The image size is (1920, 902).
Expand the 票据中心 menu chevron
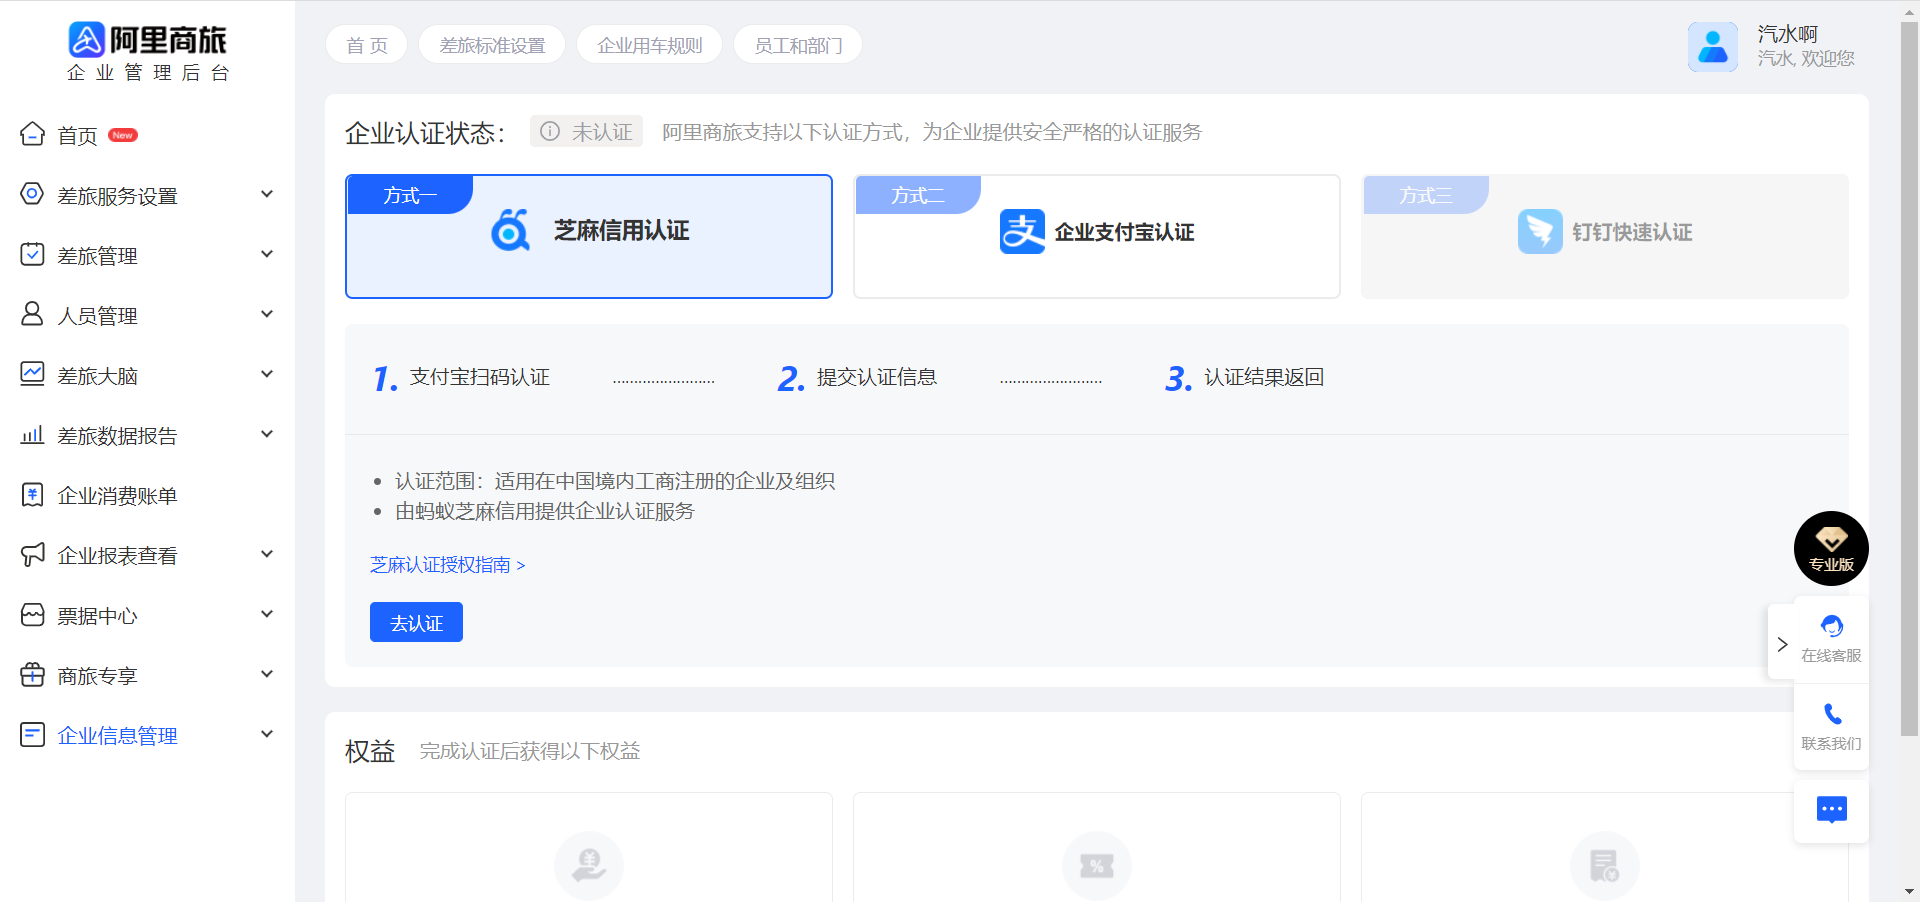[x=267, y=614]
